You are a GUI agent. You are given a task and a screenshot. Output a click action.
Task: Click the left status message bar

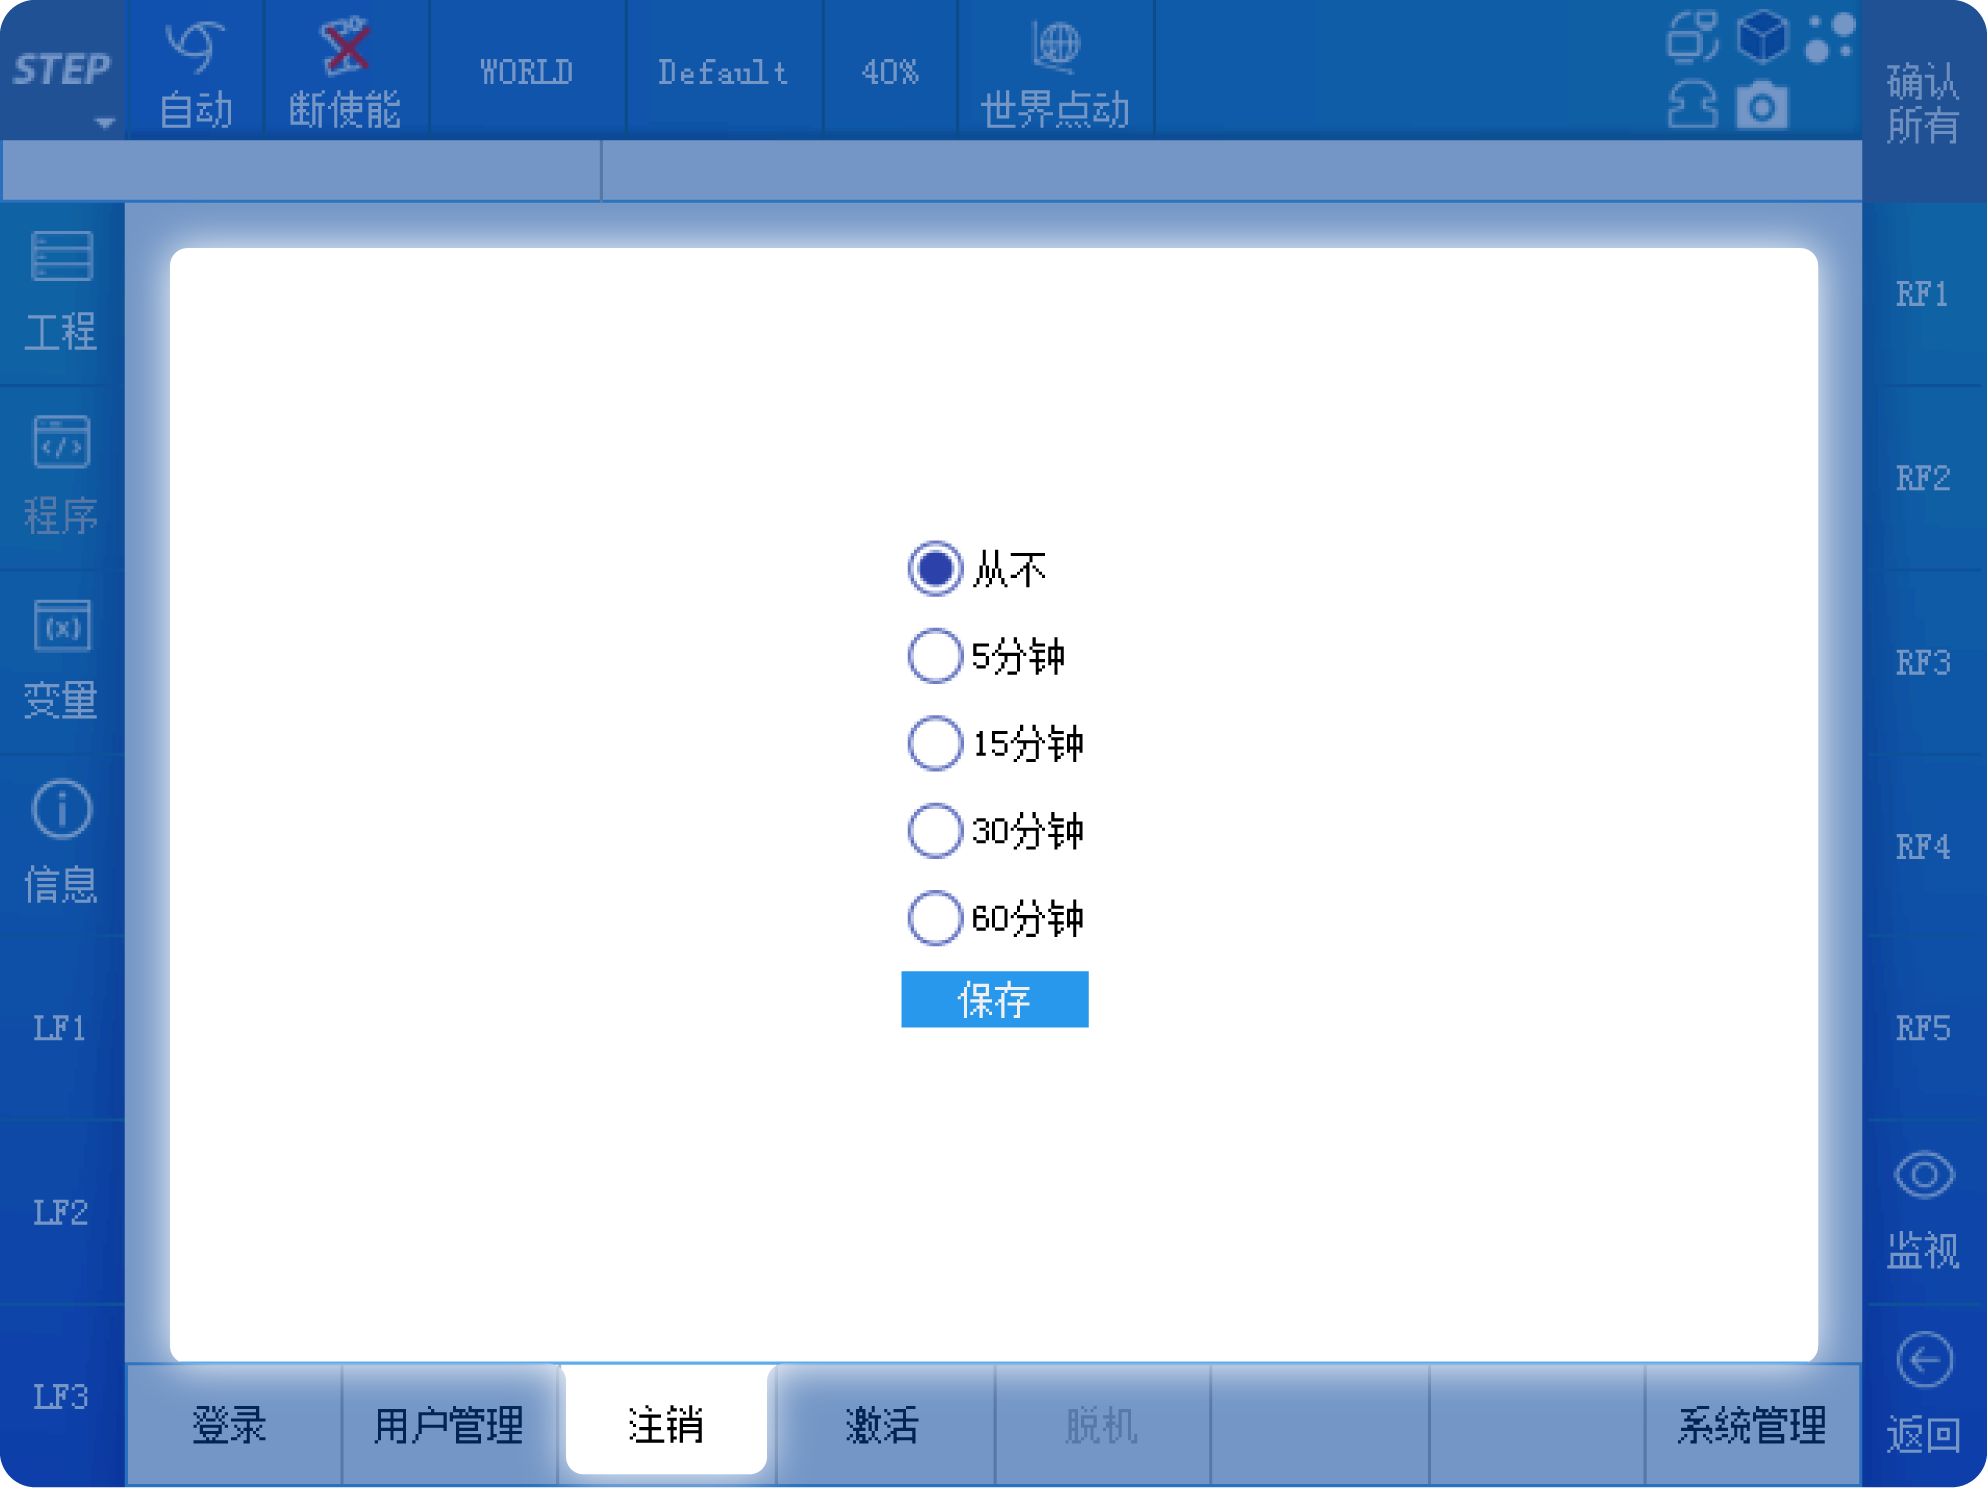(301, 170)
